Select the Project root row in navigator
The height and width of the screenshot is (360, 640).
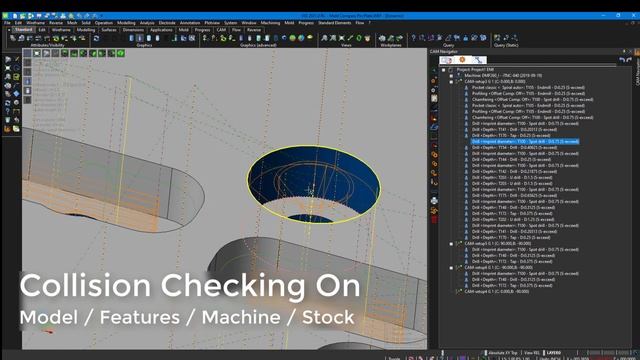point(476,70)
